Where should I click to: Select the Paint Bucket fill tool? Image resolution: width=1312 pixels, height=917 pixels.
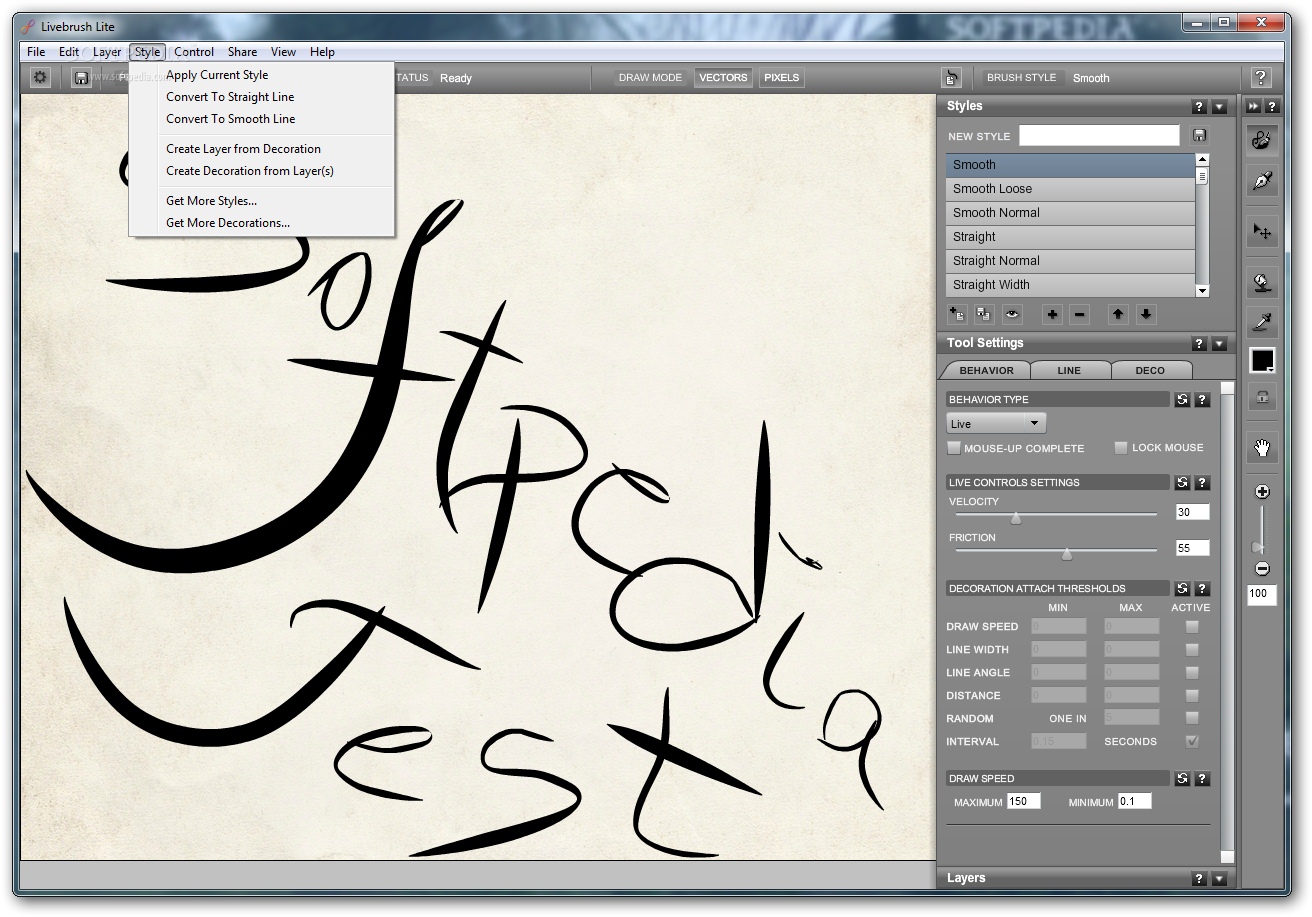pos(1262,283)
